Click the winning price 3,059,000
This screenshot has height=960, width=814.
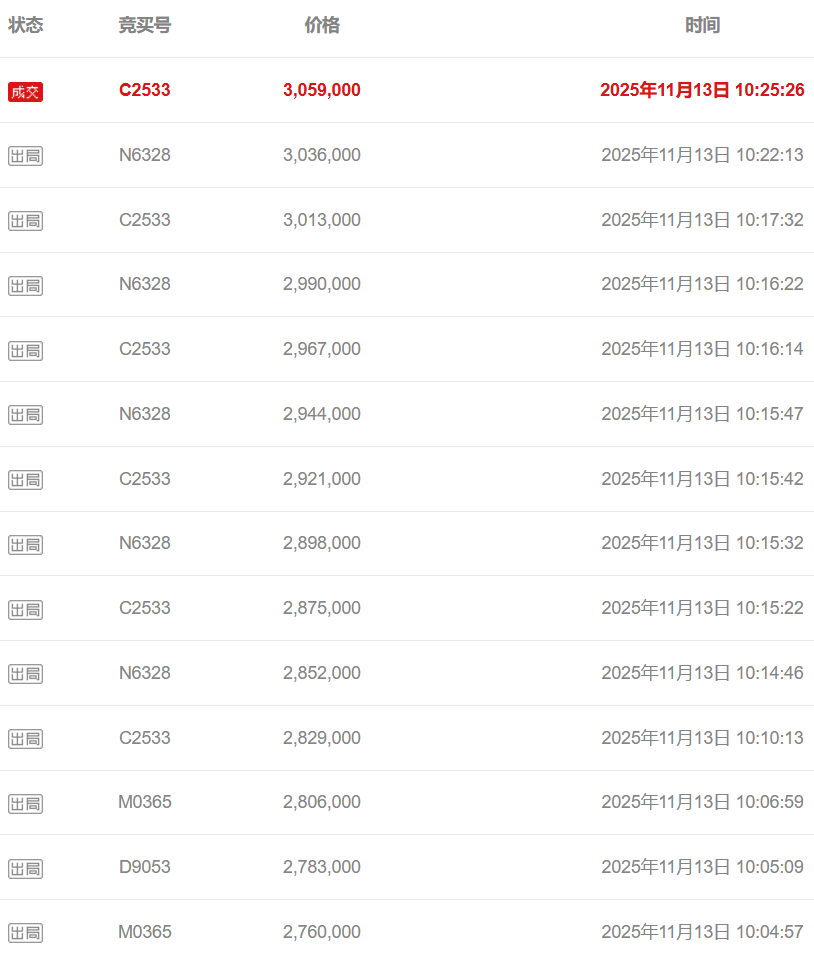coord(321,90)
